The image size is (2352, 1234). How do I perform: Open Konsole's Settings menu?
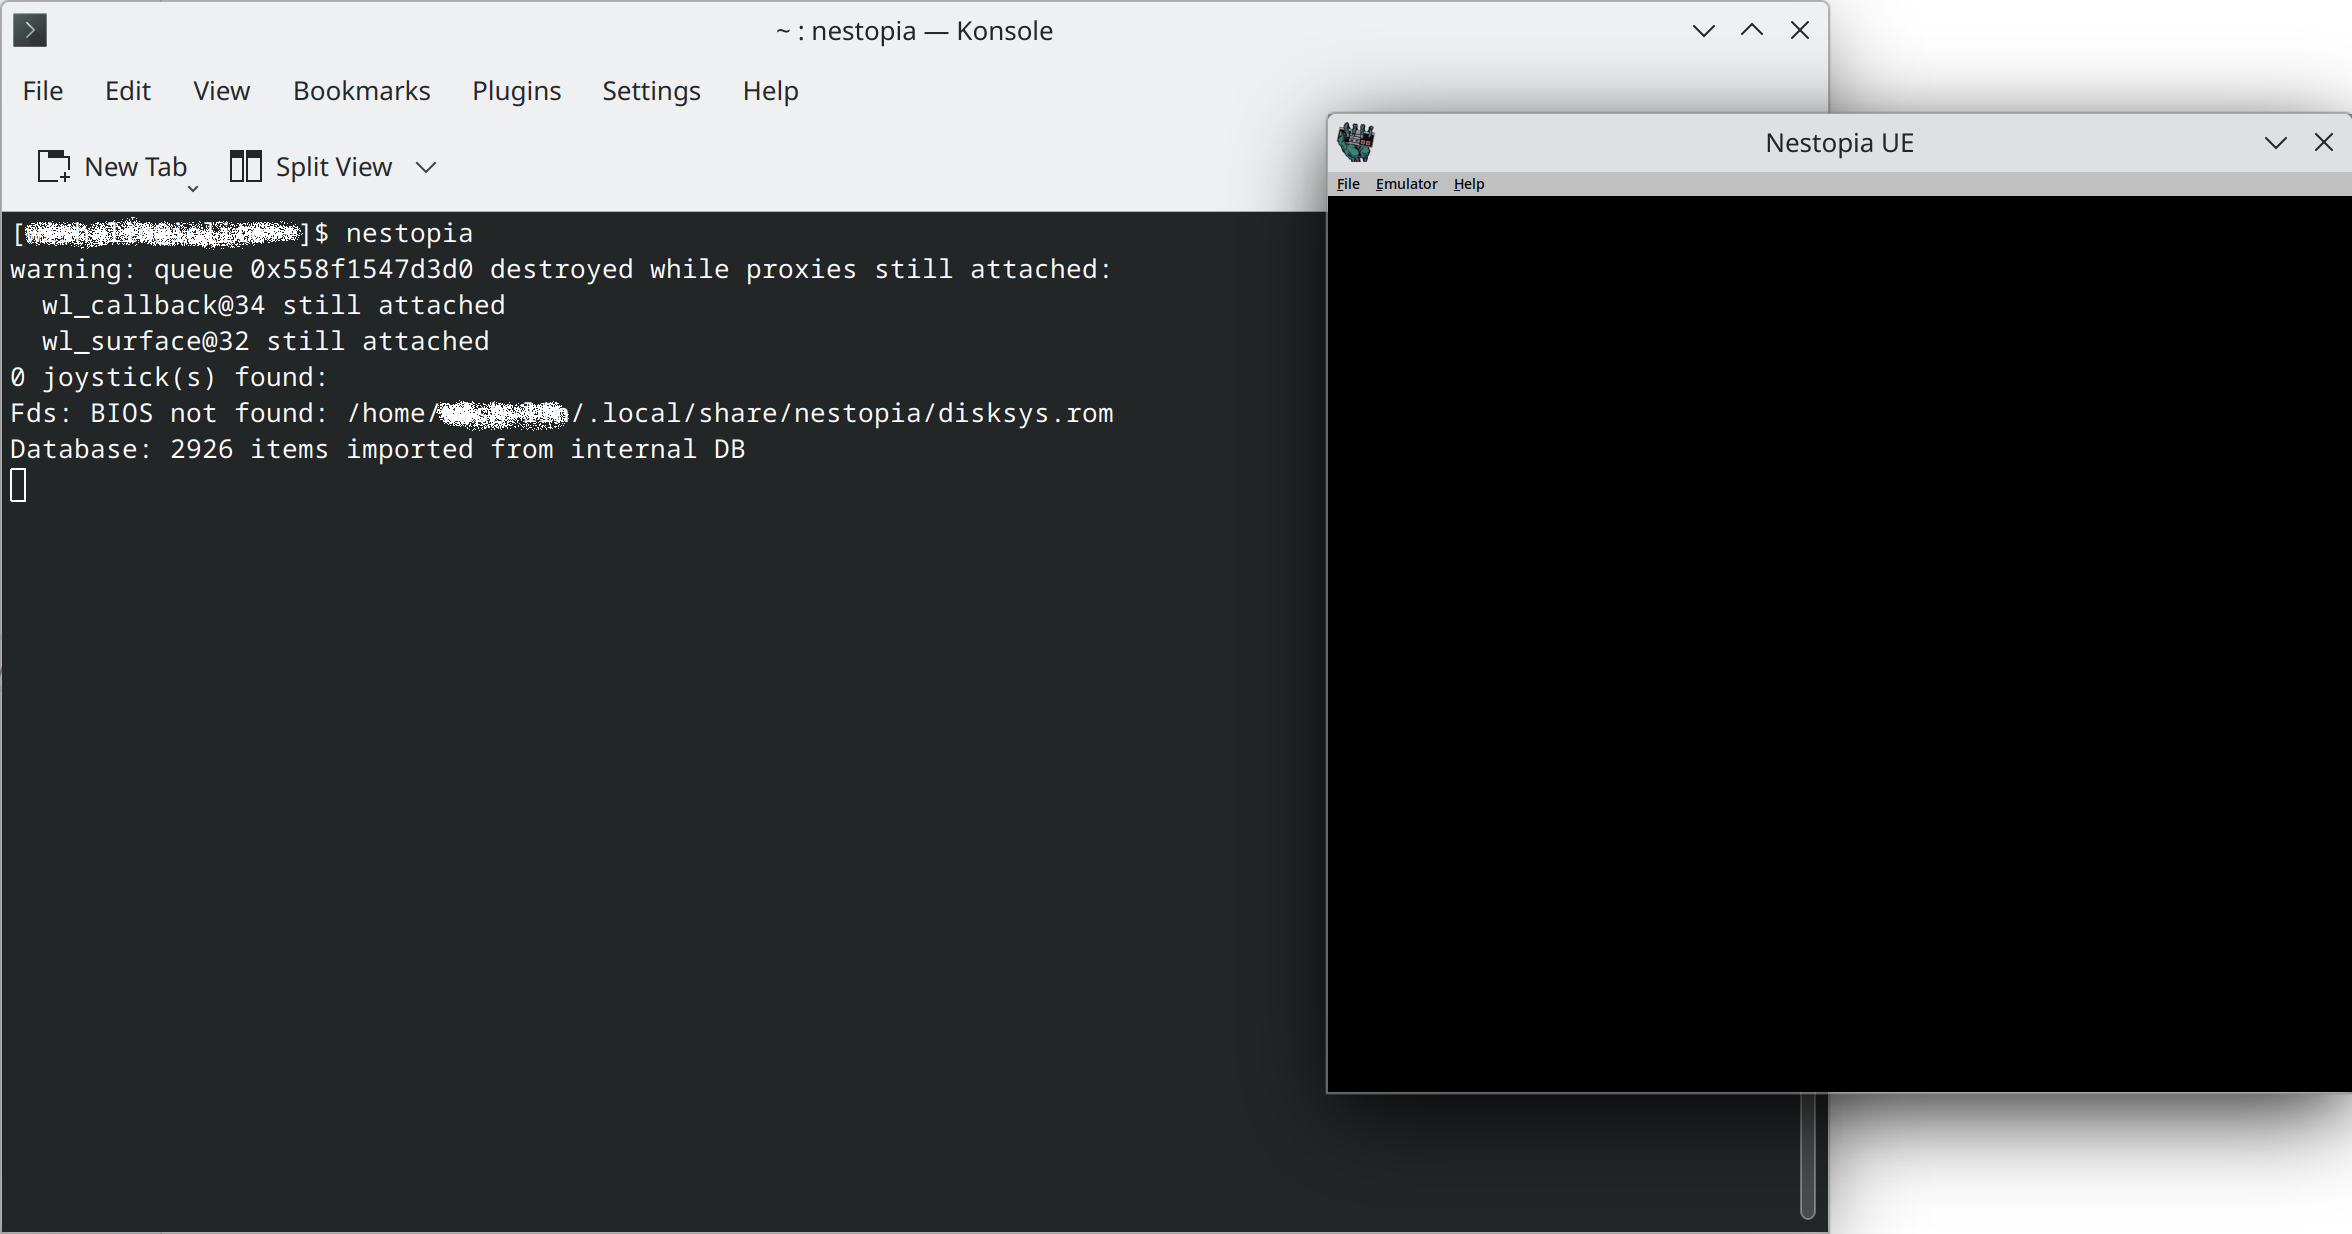pyautogui.click(x=651, y=90)
